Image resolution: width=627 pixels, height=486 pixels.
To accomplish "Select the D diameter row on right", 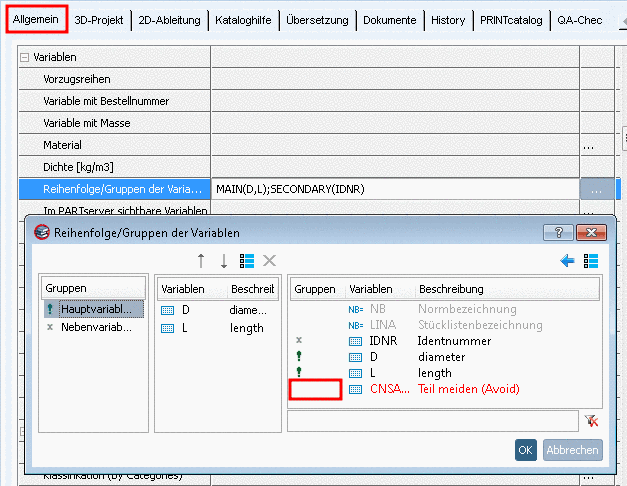I will pyautogui.click(x=445, y=357).
